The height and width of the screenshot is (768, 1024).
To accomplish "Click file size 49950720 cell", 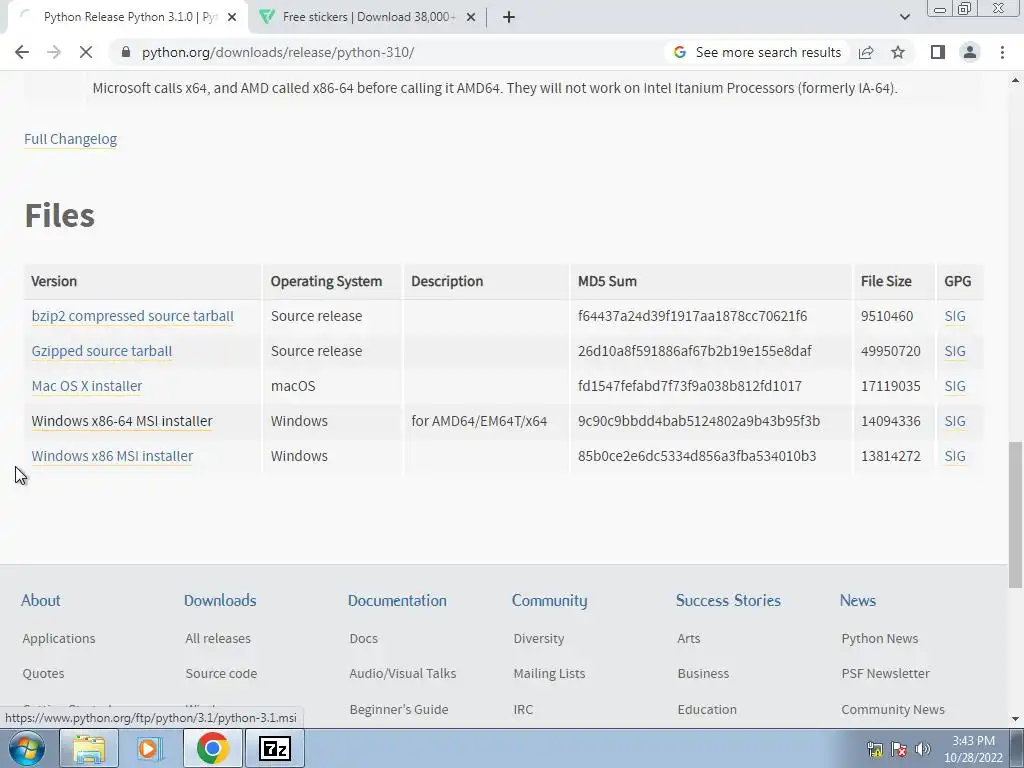I will (x=891, y=351).
